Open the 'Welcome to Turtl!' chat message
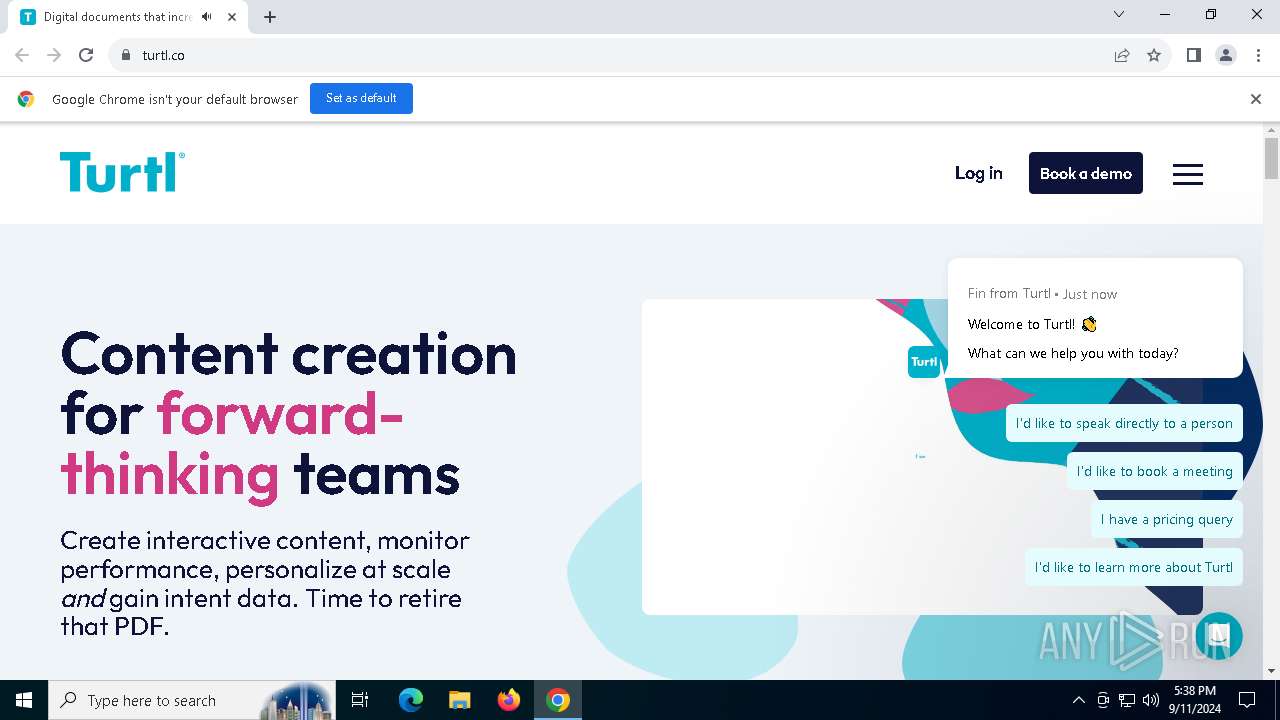This screenshot has width=1280, height=720. (x=1095, y=318)
